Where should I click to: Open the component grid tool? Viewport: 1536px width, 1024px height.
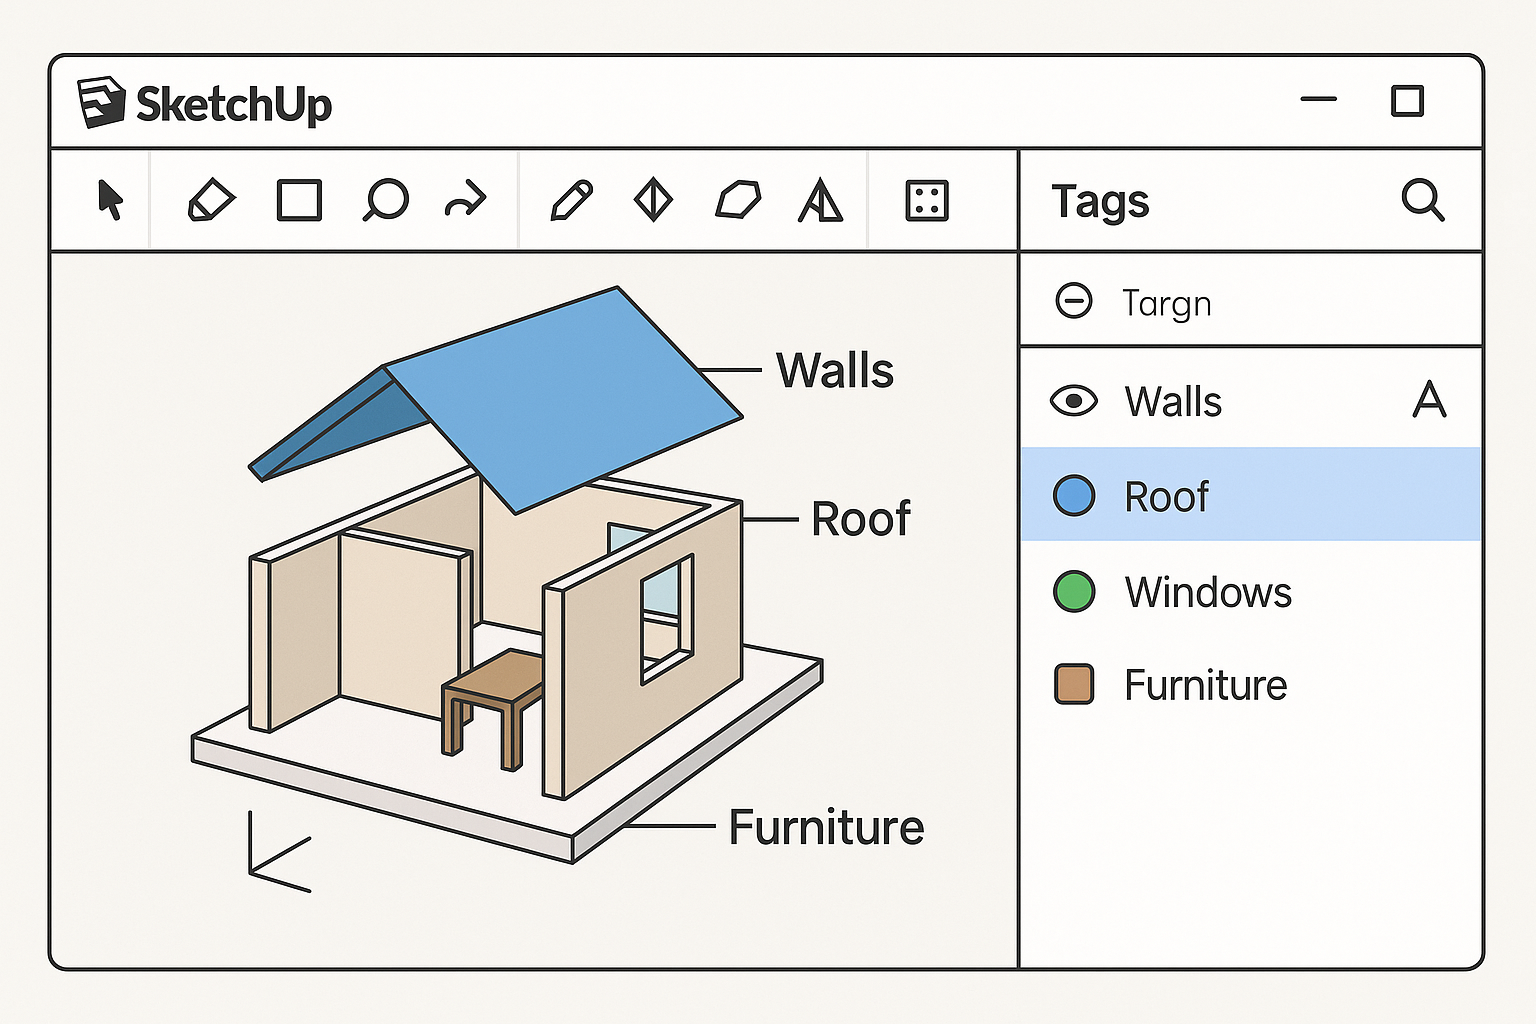[925, 200]
